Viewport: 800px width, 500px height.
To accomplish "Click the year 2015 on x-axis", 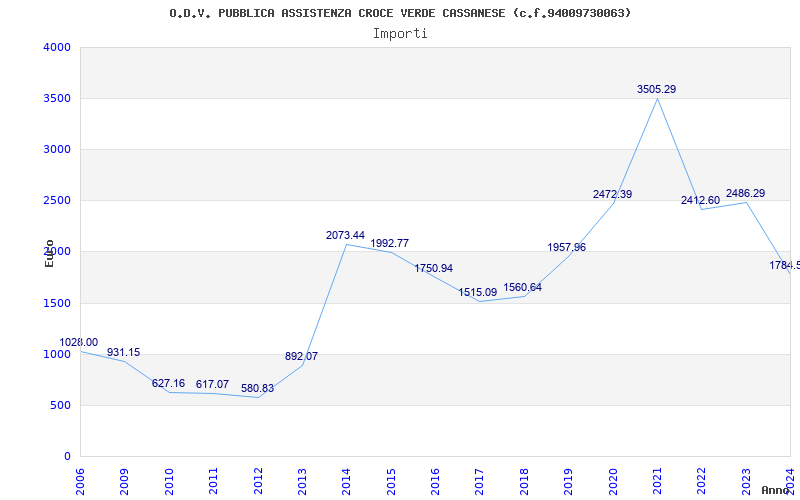I will 391,481.
